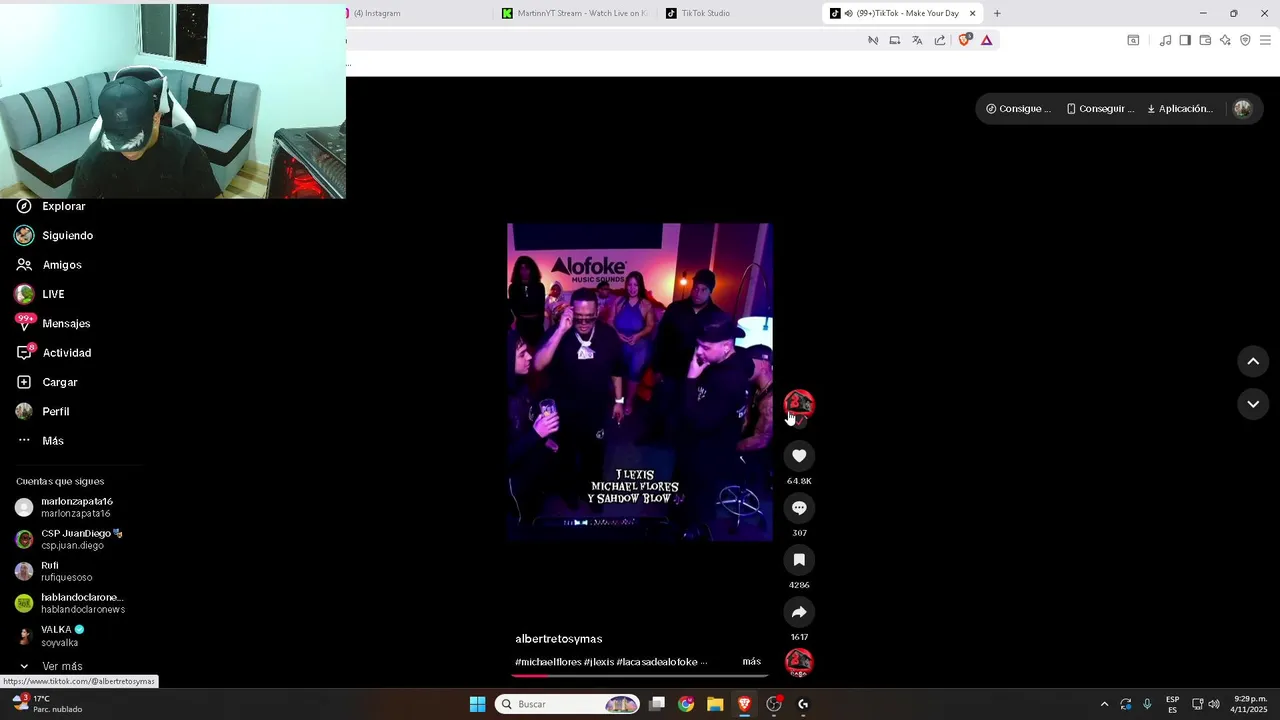Click the video progress bar
The image size is (1280, 720).
pos(640,676)
